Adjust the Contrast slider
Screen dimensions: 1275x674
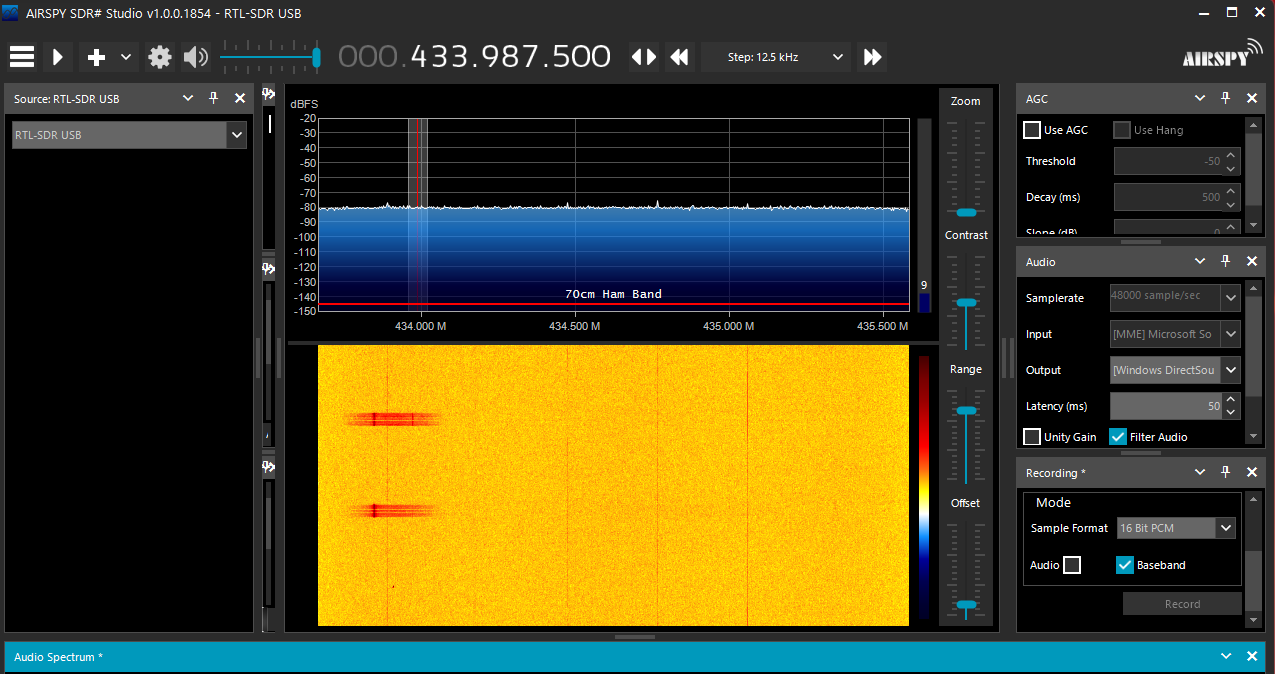[x=966, y=302]
